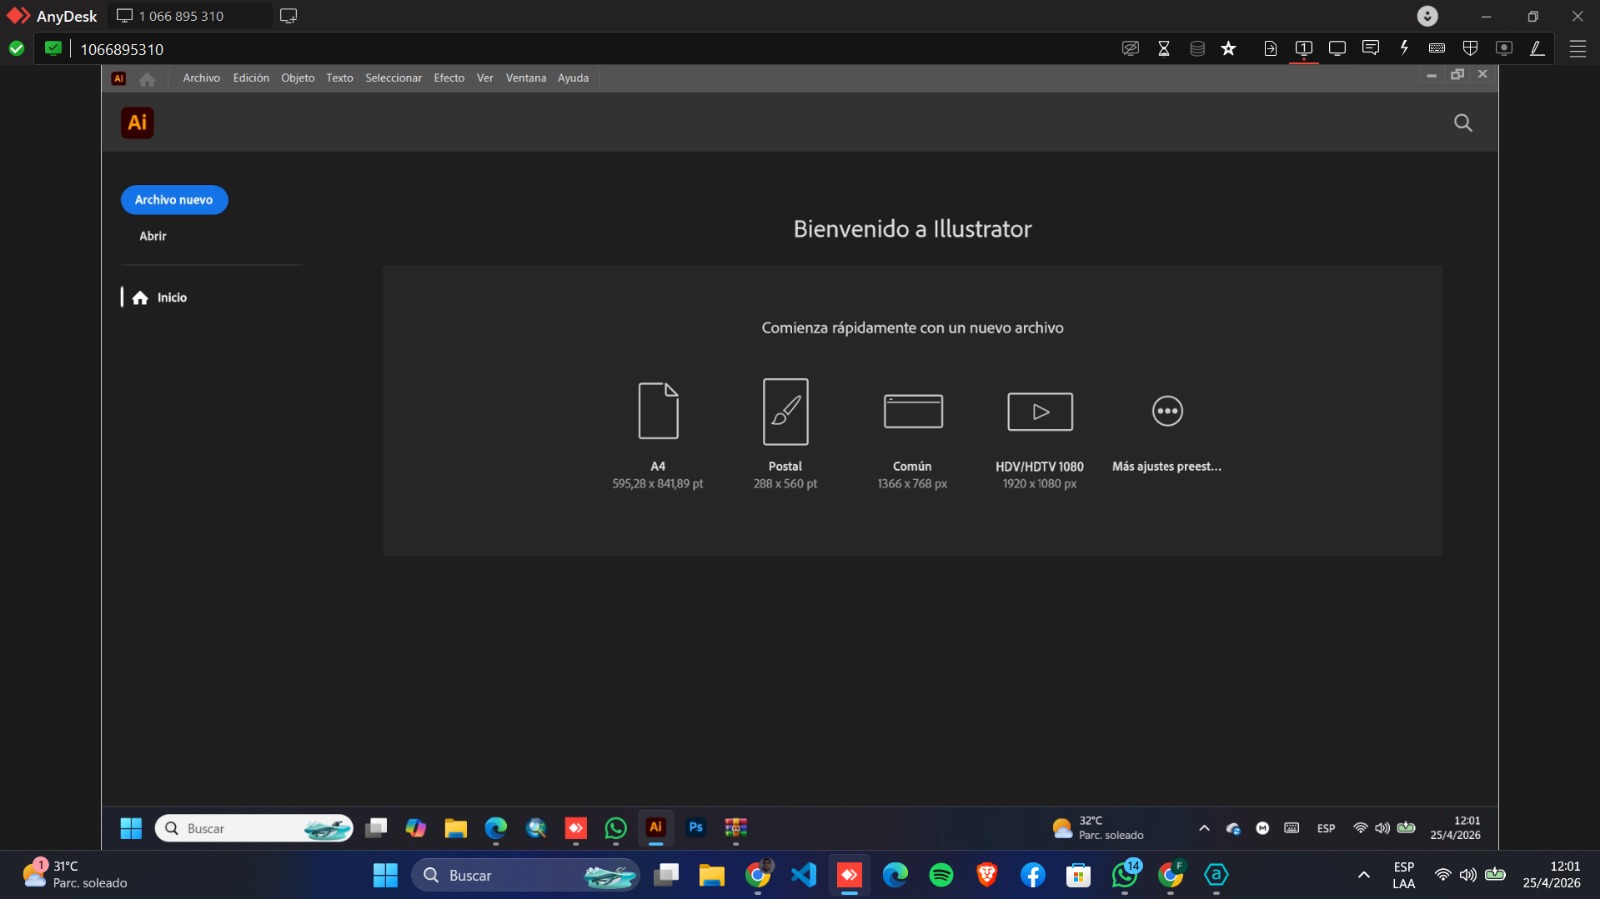Select the A4 document preset icon
This screenshot has height=899, width=1600.
click(658, 410)
